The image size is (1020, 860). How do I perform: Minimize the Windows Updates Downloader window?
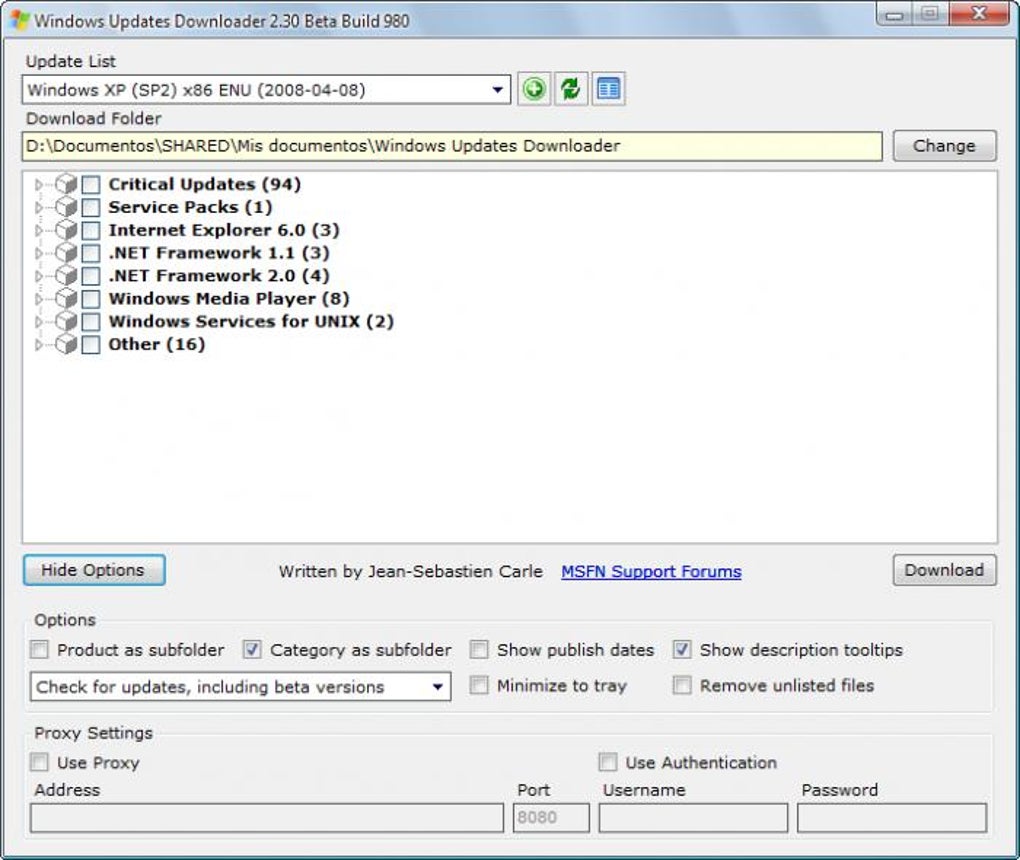pyautogui.click(x=894, y=14)
